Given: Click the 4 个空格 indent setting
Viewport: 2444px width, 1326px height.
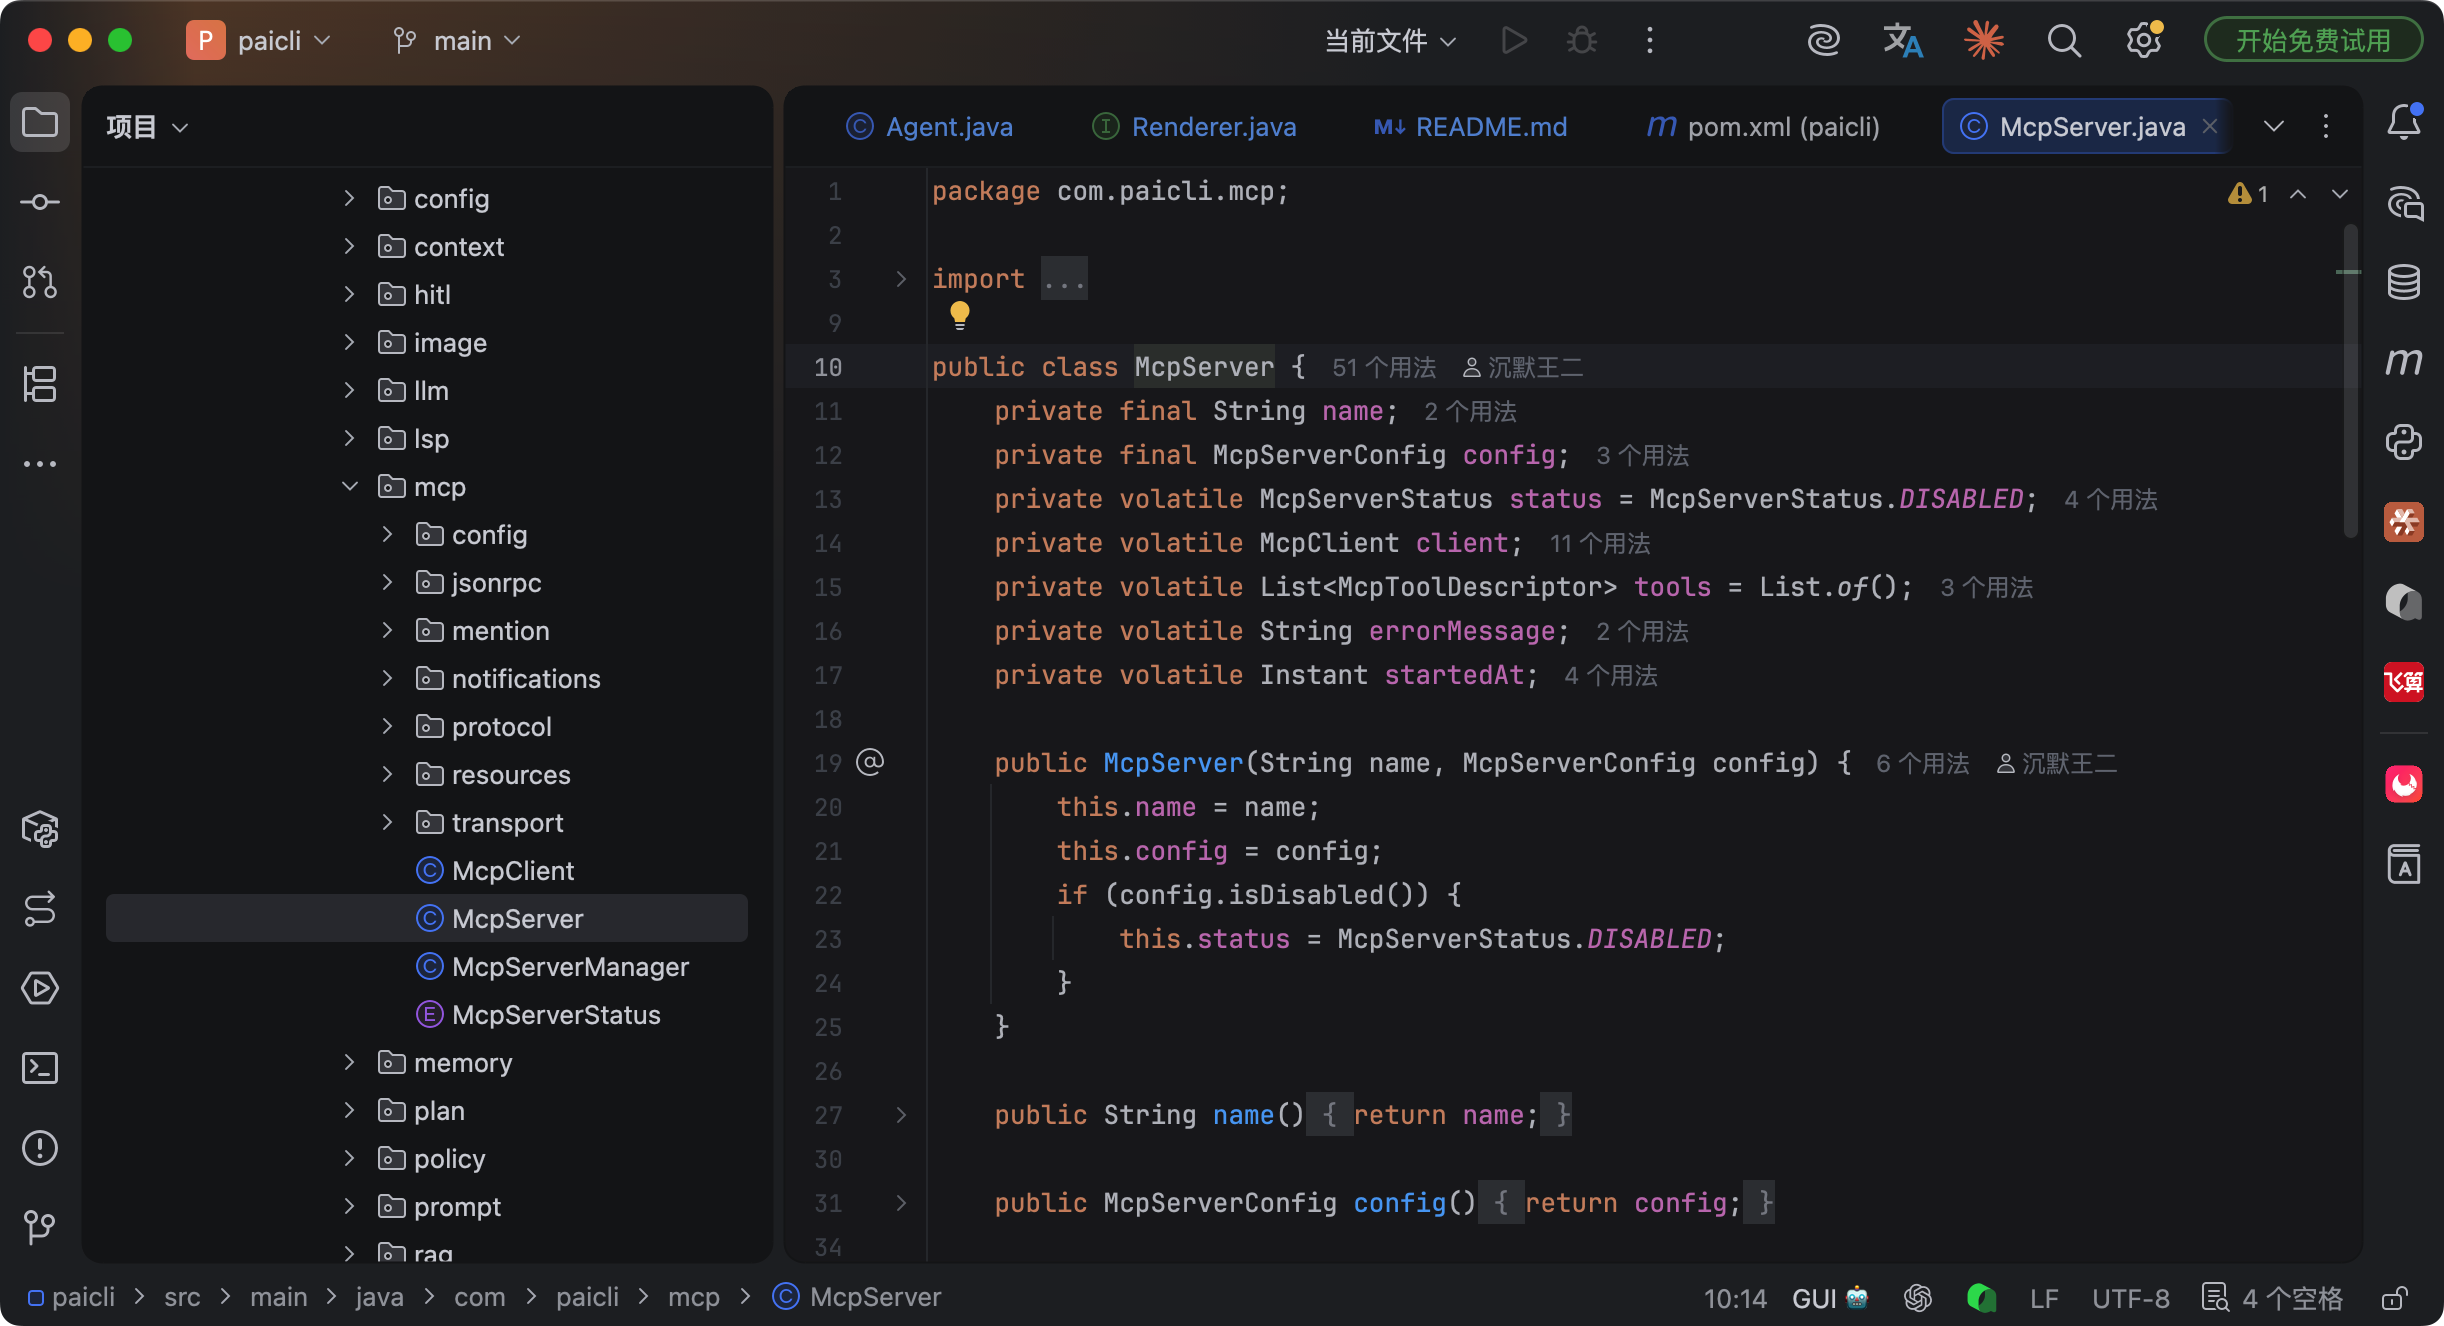Looking at the screenshot, I should pos(2273,1298).
